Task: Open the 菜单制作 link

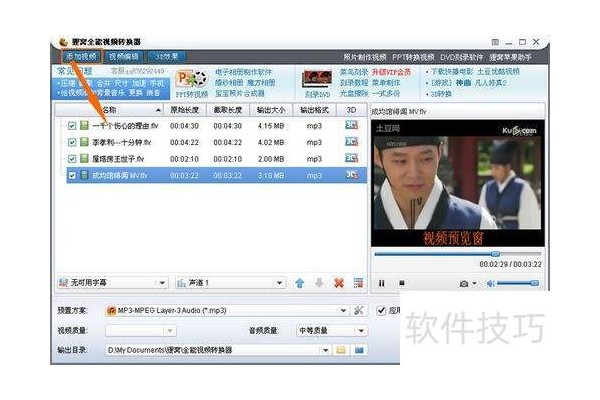Action: point(386,83)
